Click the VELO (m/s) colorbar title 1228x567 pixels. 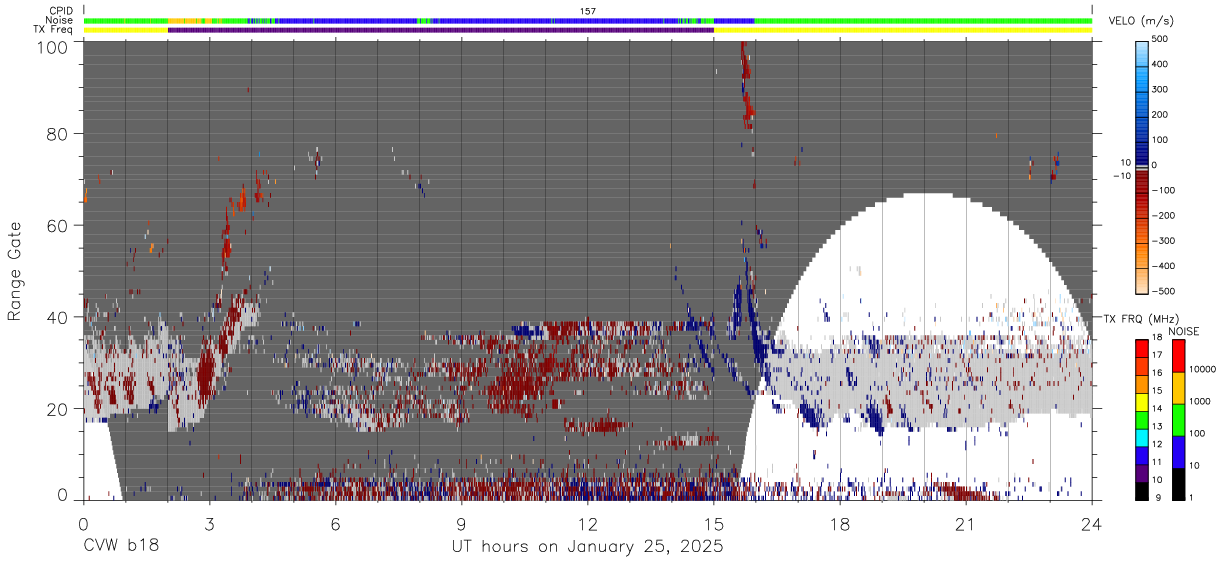tap(1143, 21)
